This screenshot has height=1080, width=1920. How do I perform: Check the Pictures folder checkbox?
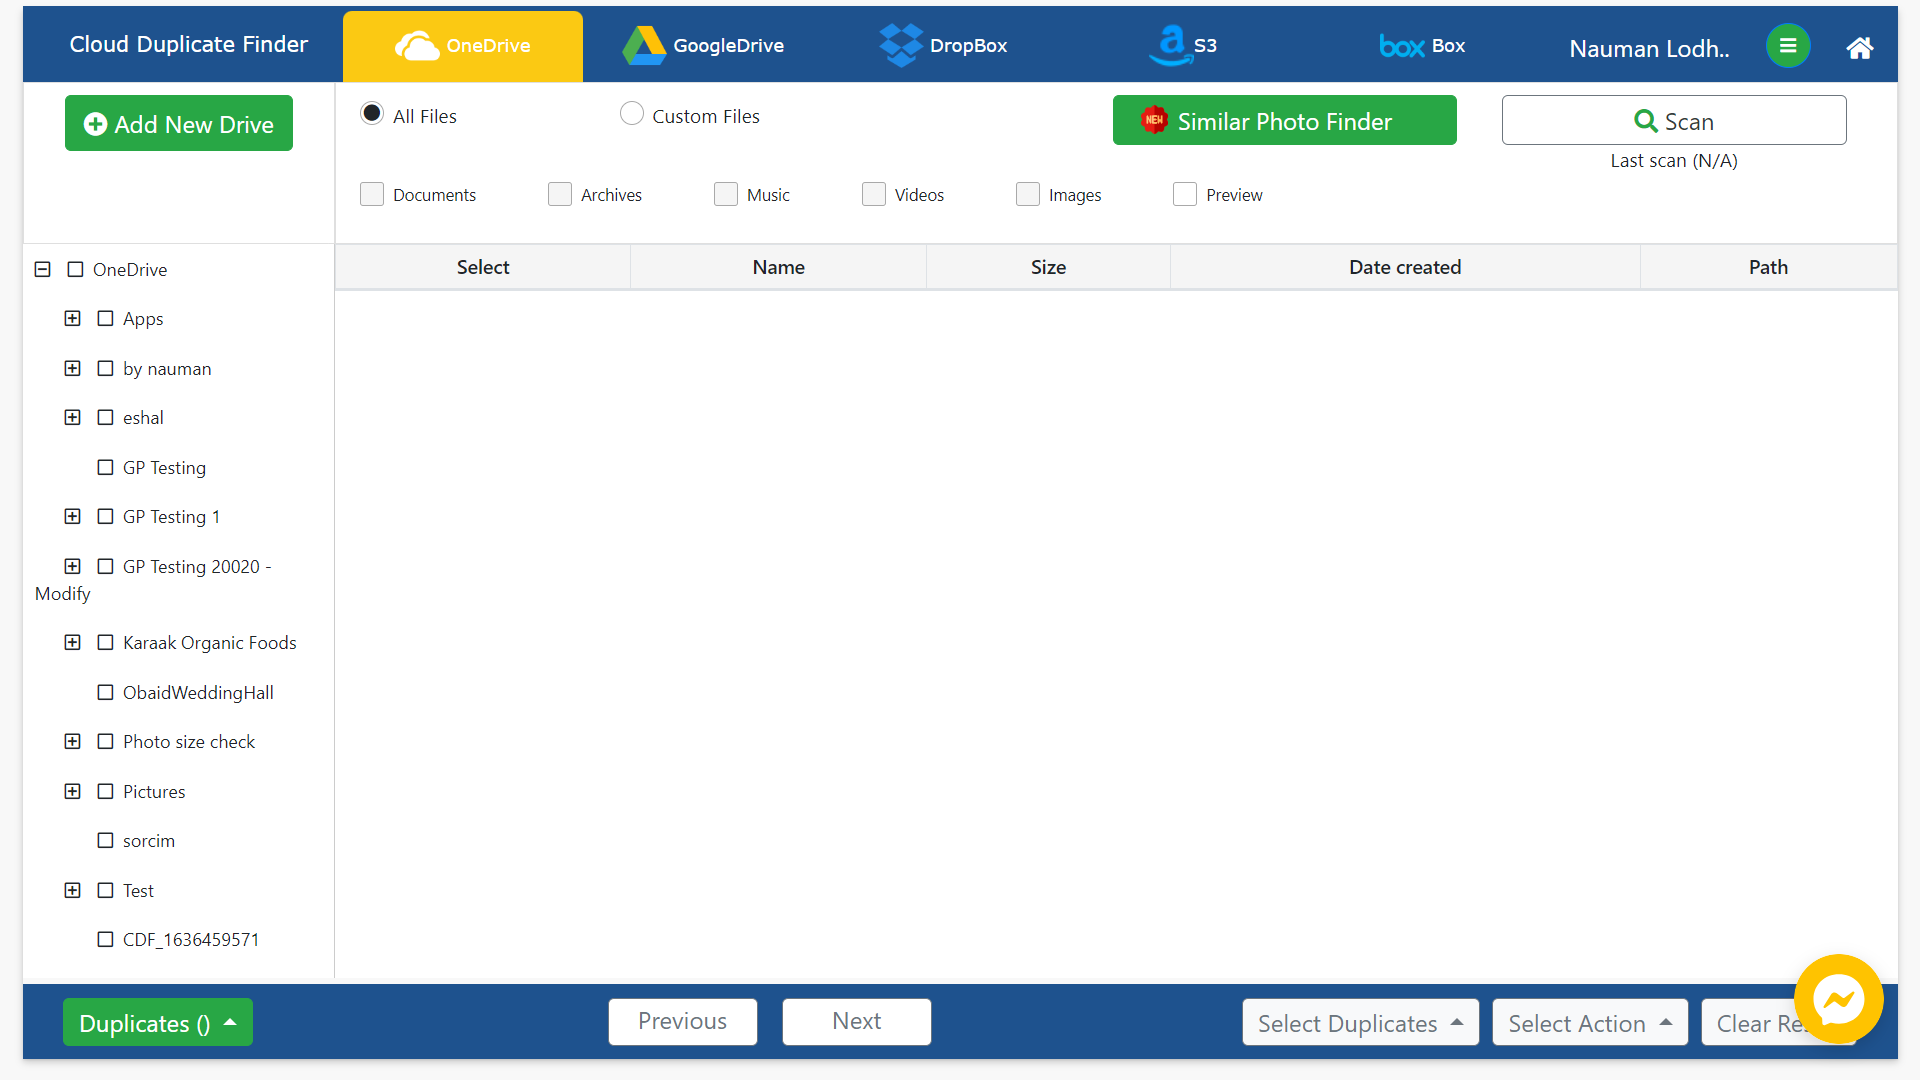click(105, 791)
